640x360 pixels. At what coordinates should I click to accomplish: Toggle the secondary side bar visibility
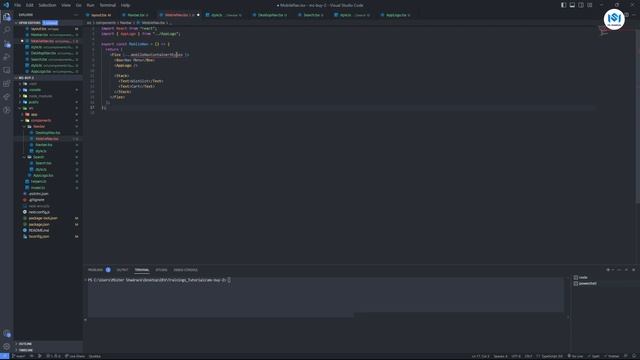581,5
